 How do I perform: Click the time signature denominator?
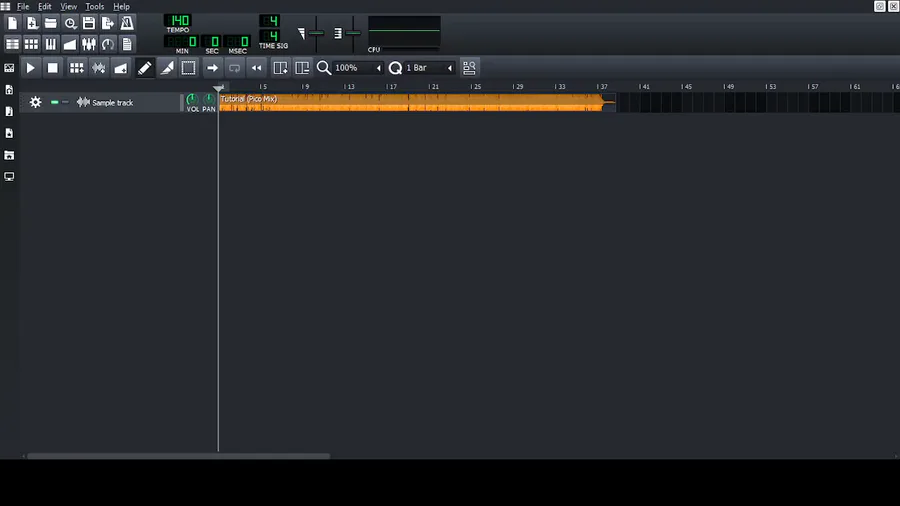(270, 36)
